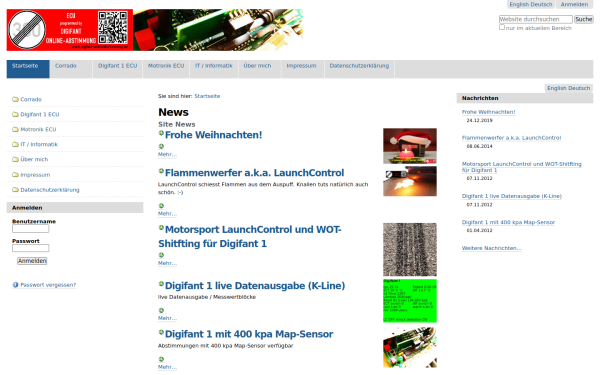Click the site logo with crossed-out 300 sign

(27, 30)
